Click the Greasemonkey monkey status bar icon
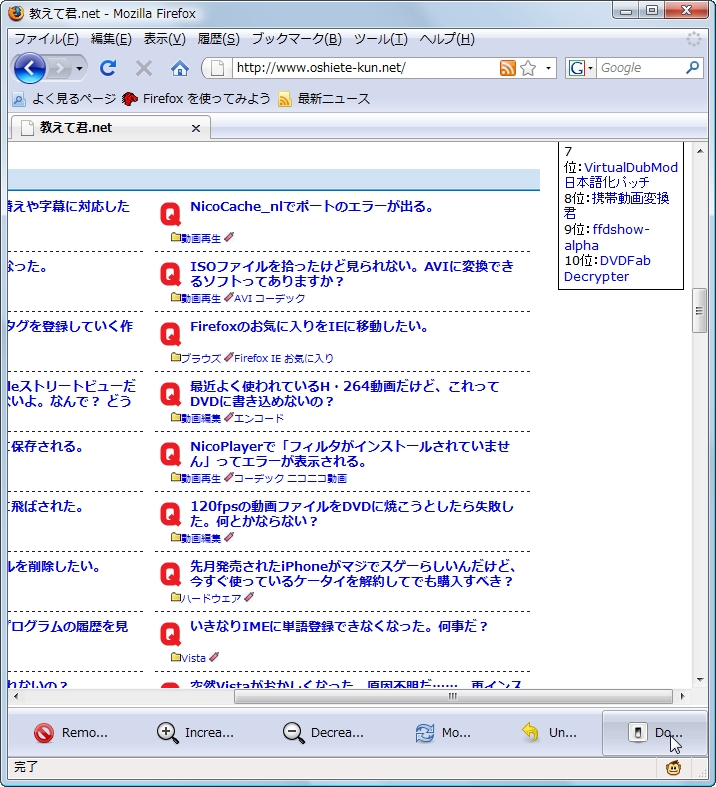The image size is (716, 787). click(x=673, y=767)
